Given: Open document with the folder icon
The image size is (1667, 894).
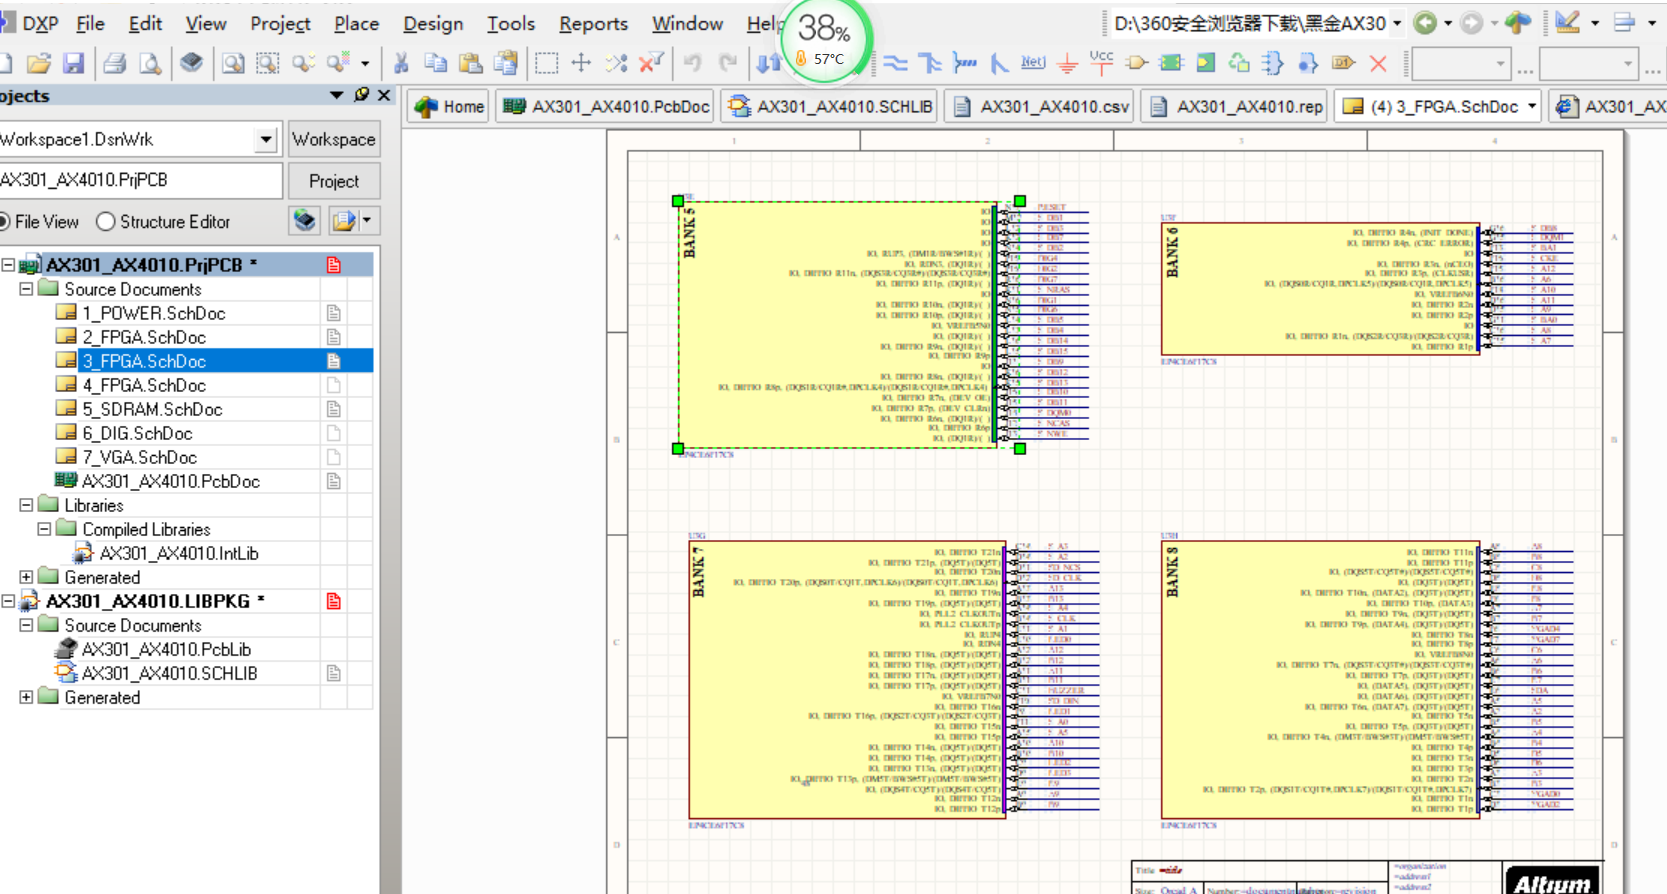Looking at the screenshot, I should coord(39,64).
